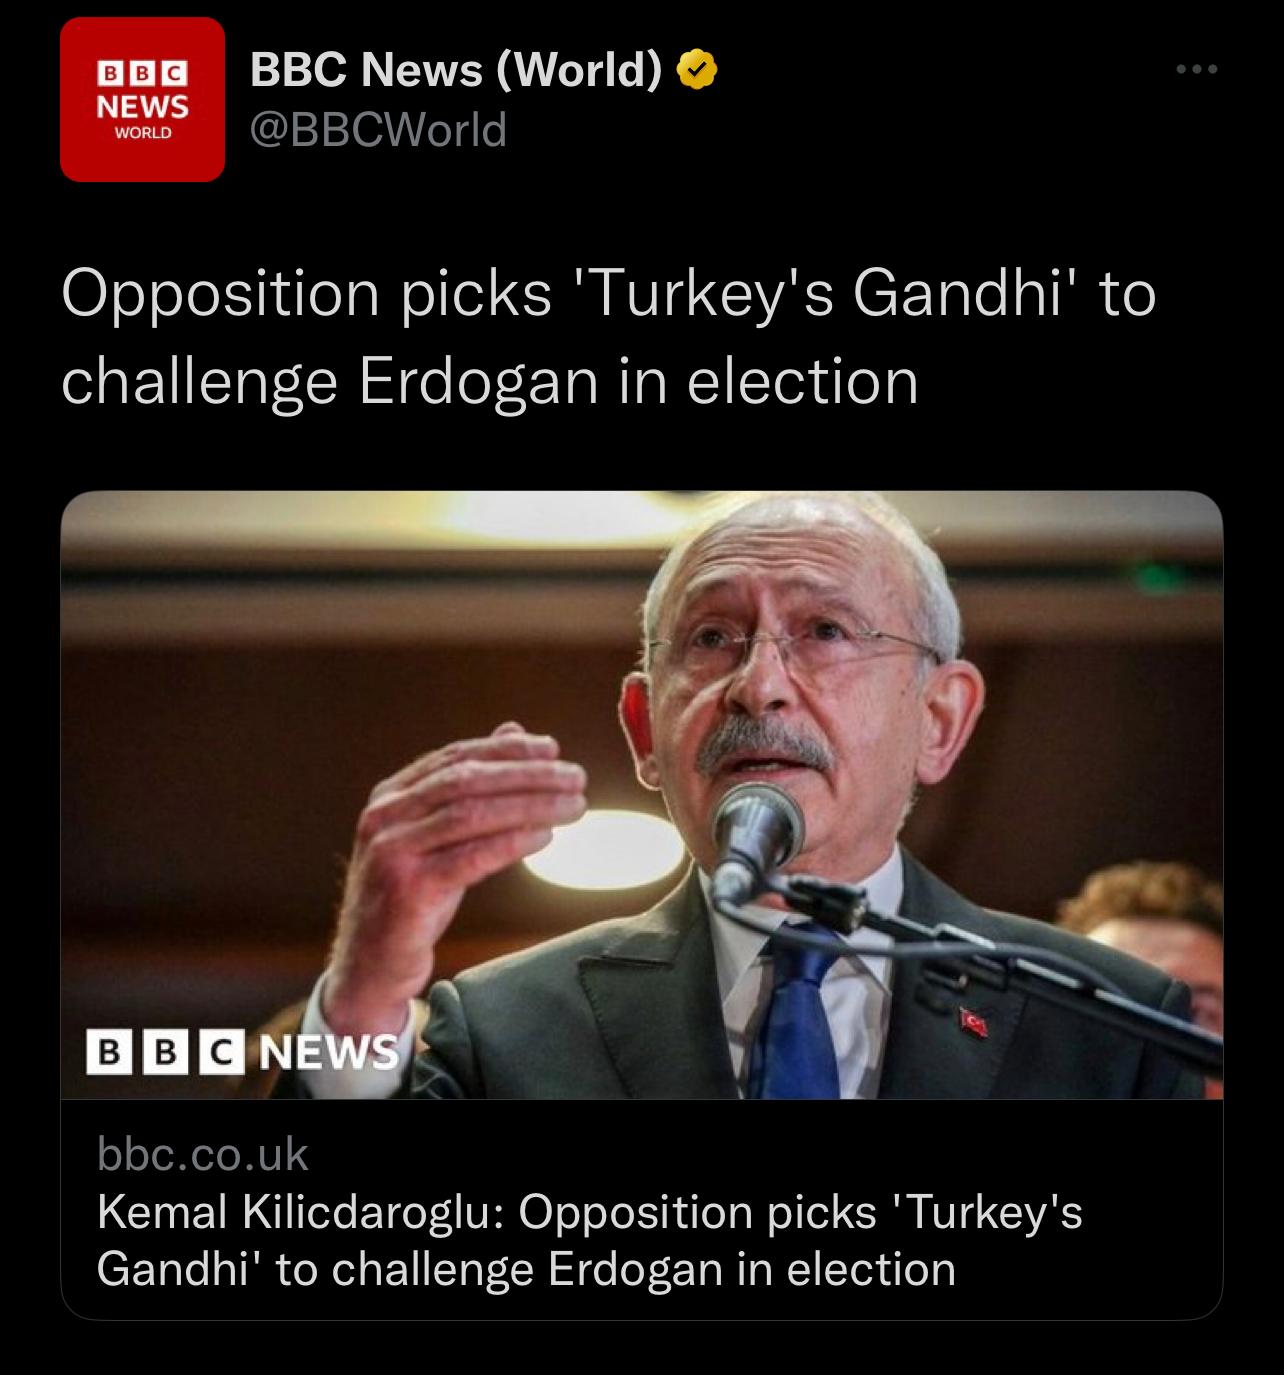Click the gold verified badge
Viewport: 1284px width, 1375px height.
[697, 70]
